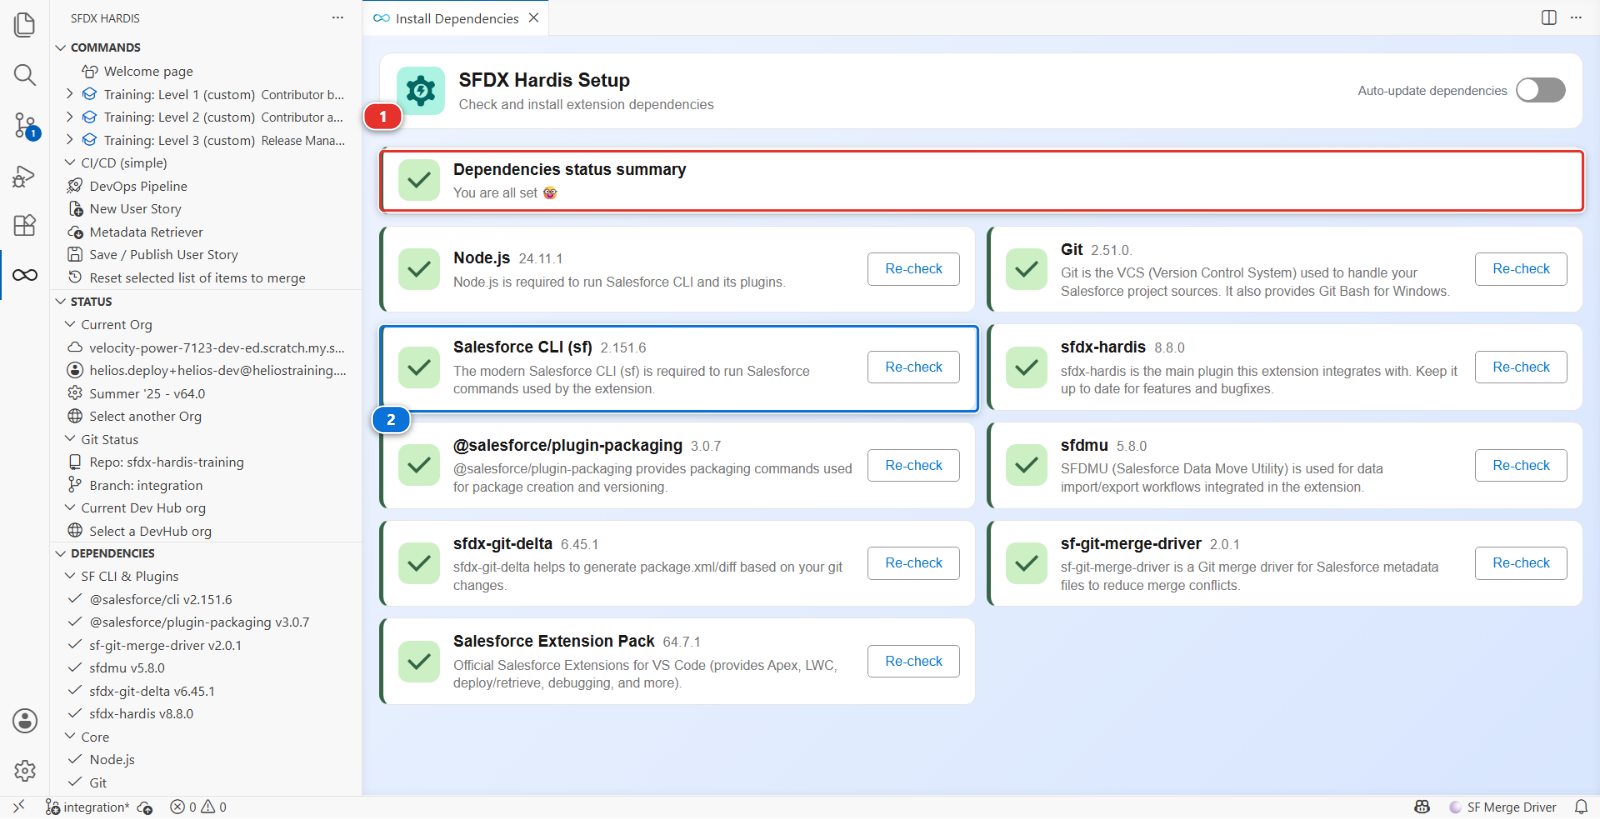Viewport: 1600px width, 819px height.
Task: Re-check the sfdx-hardis plugin
Action: (x=1521, y=367)
